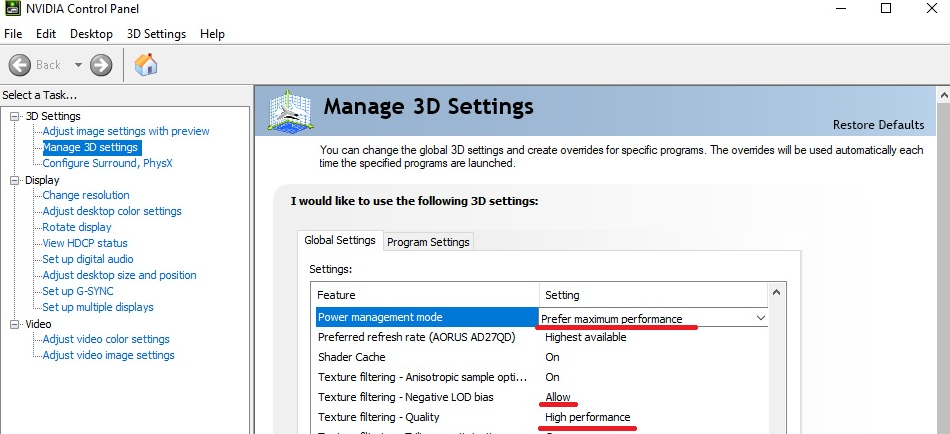Collapse the 3D Settings tree node
Screen dimensions: 950x434
pyautogui.click(x=14, y=116)
